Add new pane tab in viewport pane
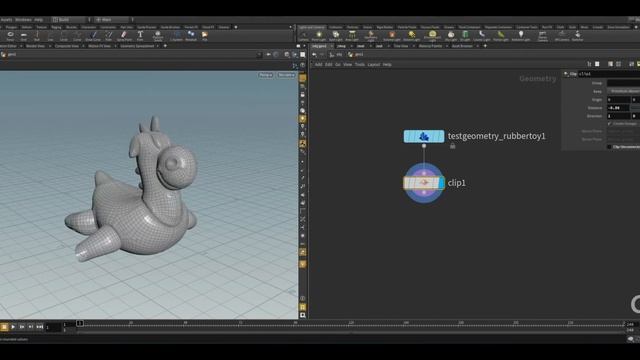The image size is (640, 360). pyautogui.click(x=165, y=46)
